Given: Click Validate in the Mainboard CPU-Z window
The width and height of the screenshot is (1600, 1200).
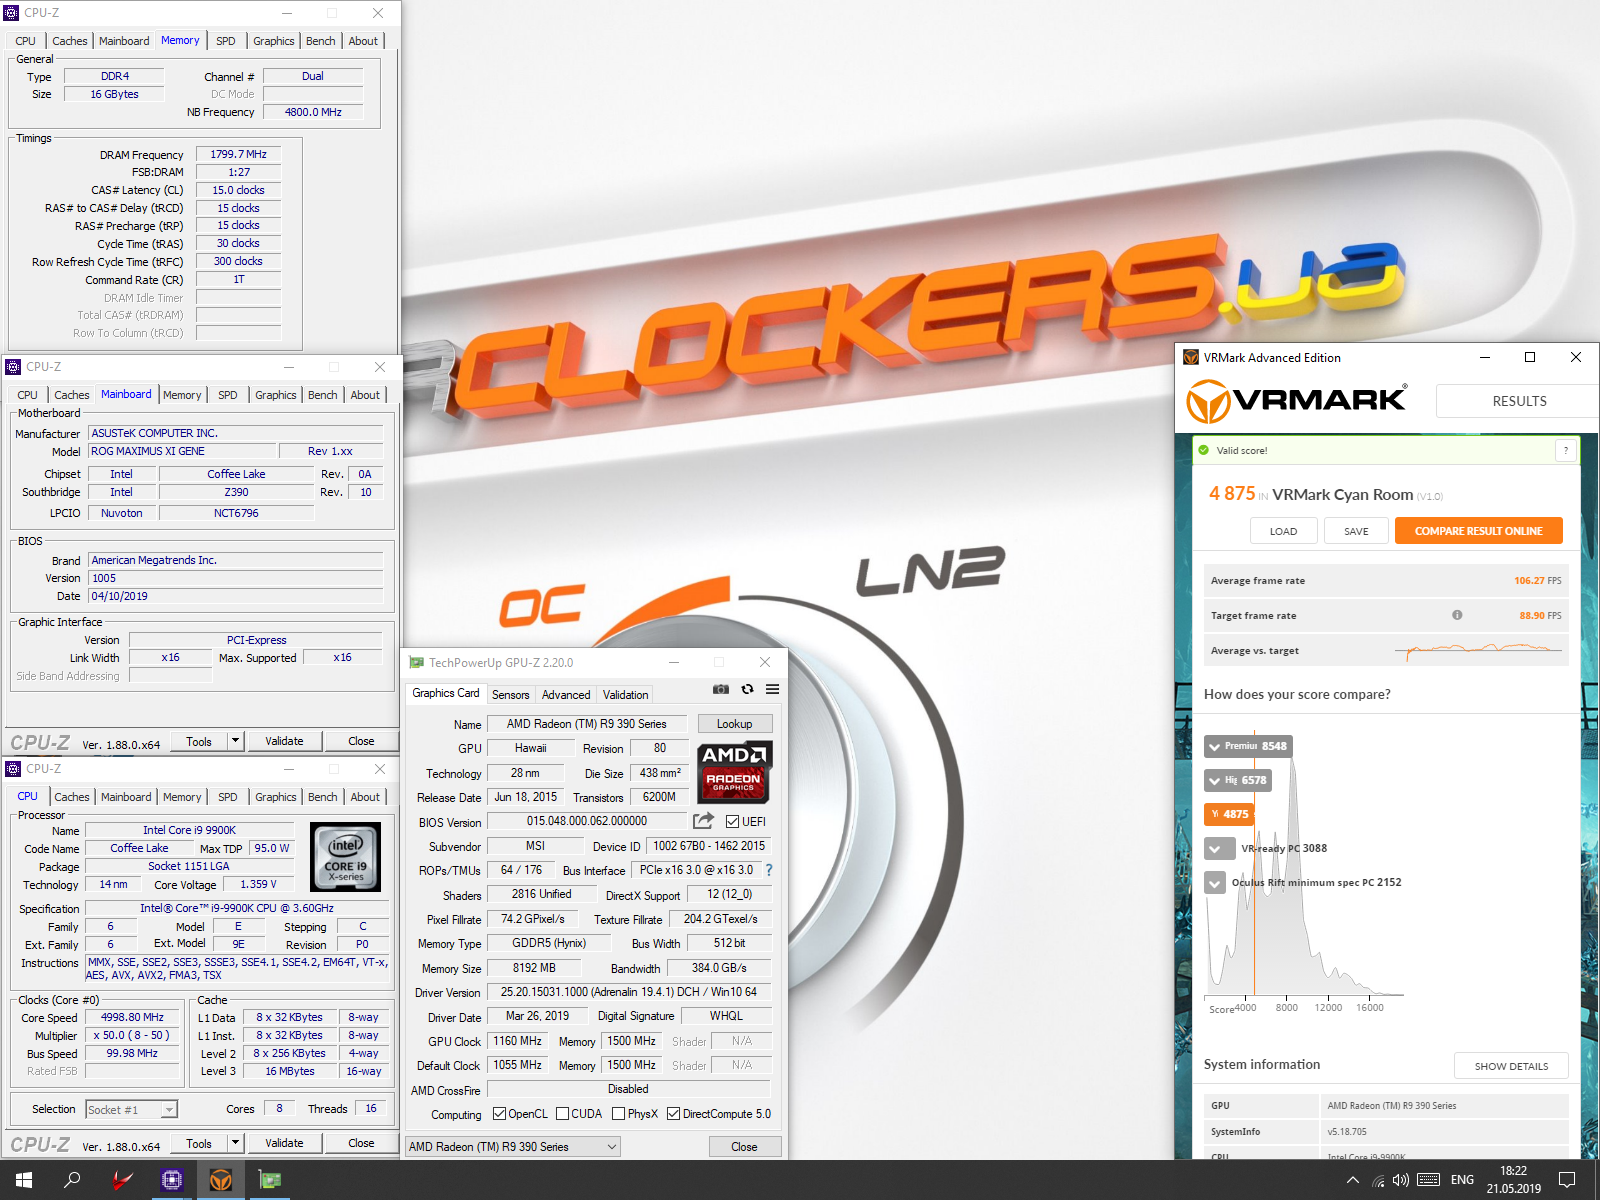Looking at the screenshot, I should [x=284, y=741].
